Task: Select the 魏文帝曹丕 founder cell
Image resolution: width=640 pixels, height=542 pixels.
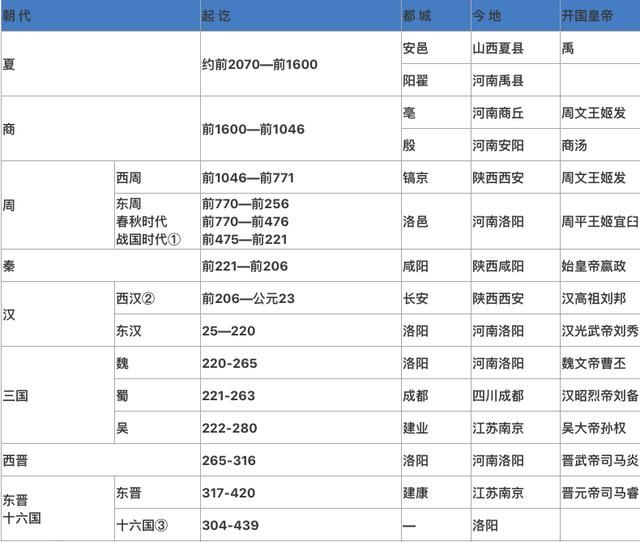Action: 600,363
